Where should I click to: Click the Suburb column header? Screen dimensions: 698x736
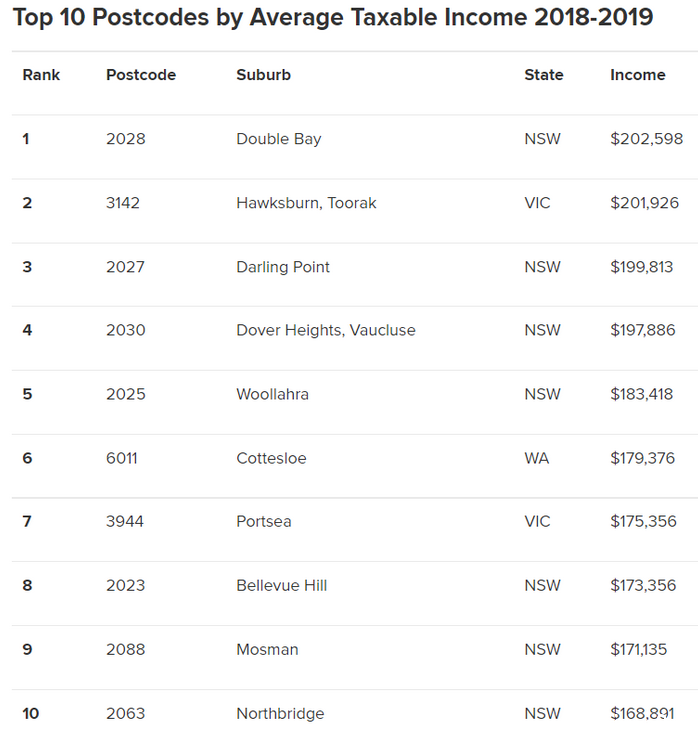(x=263, y=75)
